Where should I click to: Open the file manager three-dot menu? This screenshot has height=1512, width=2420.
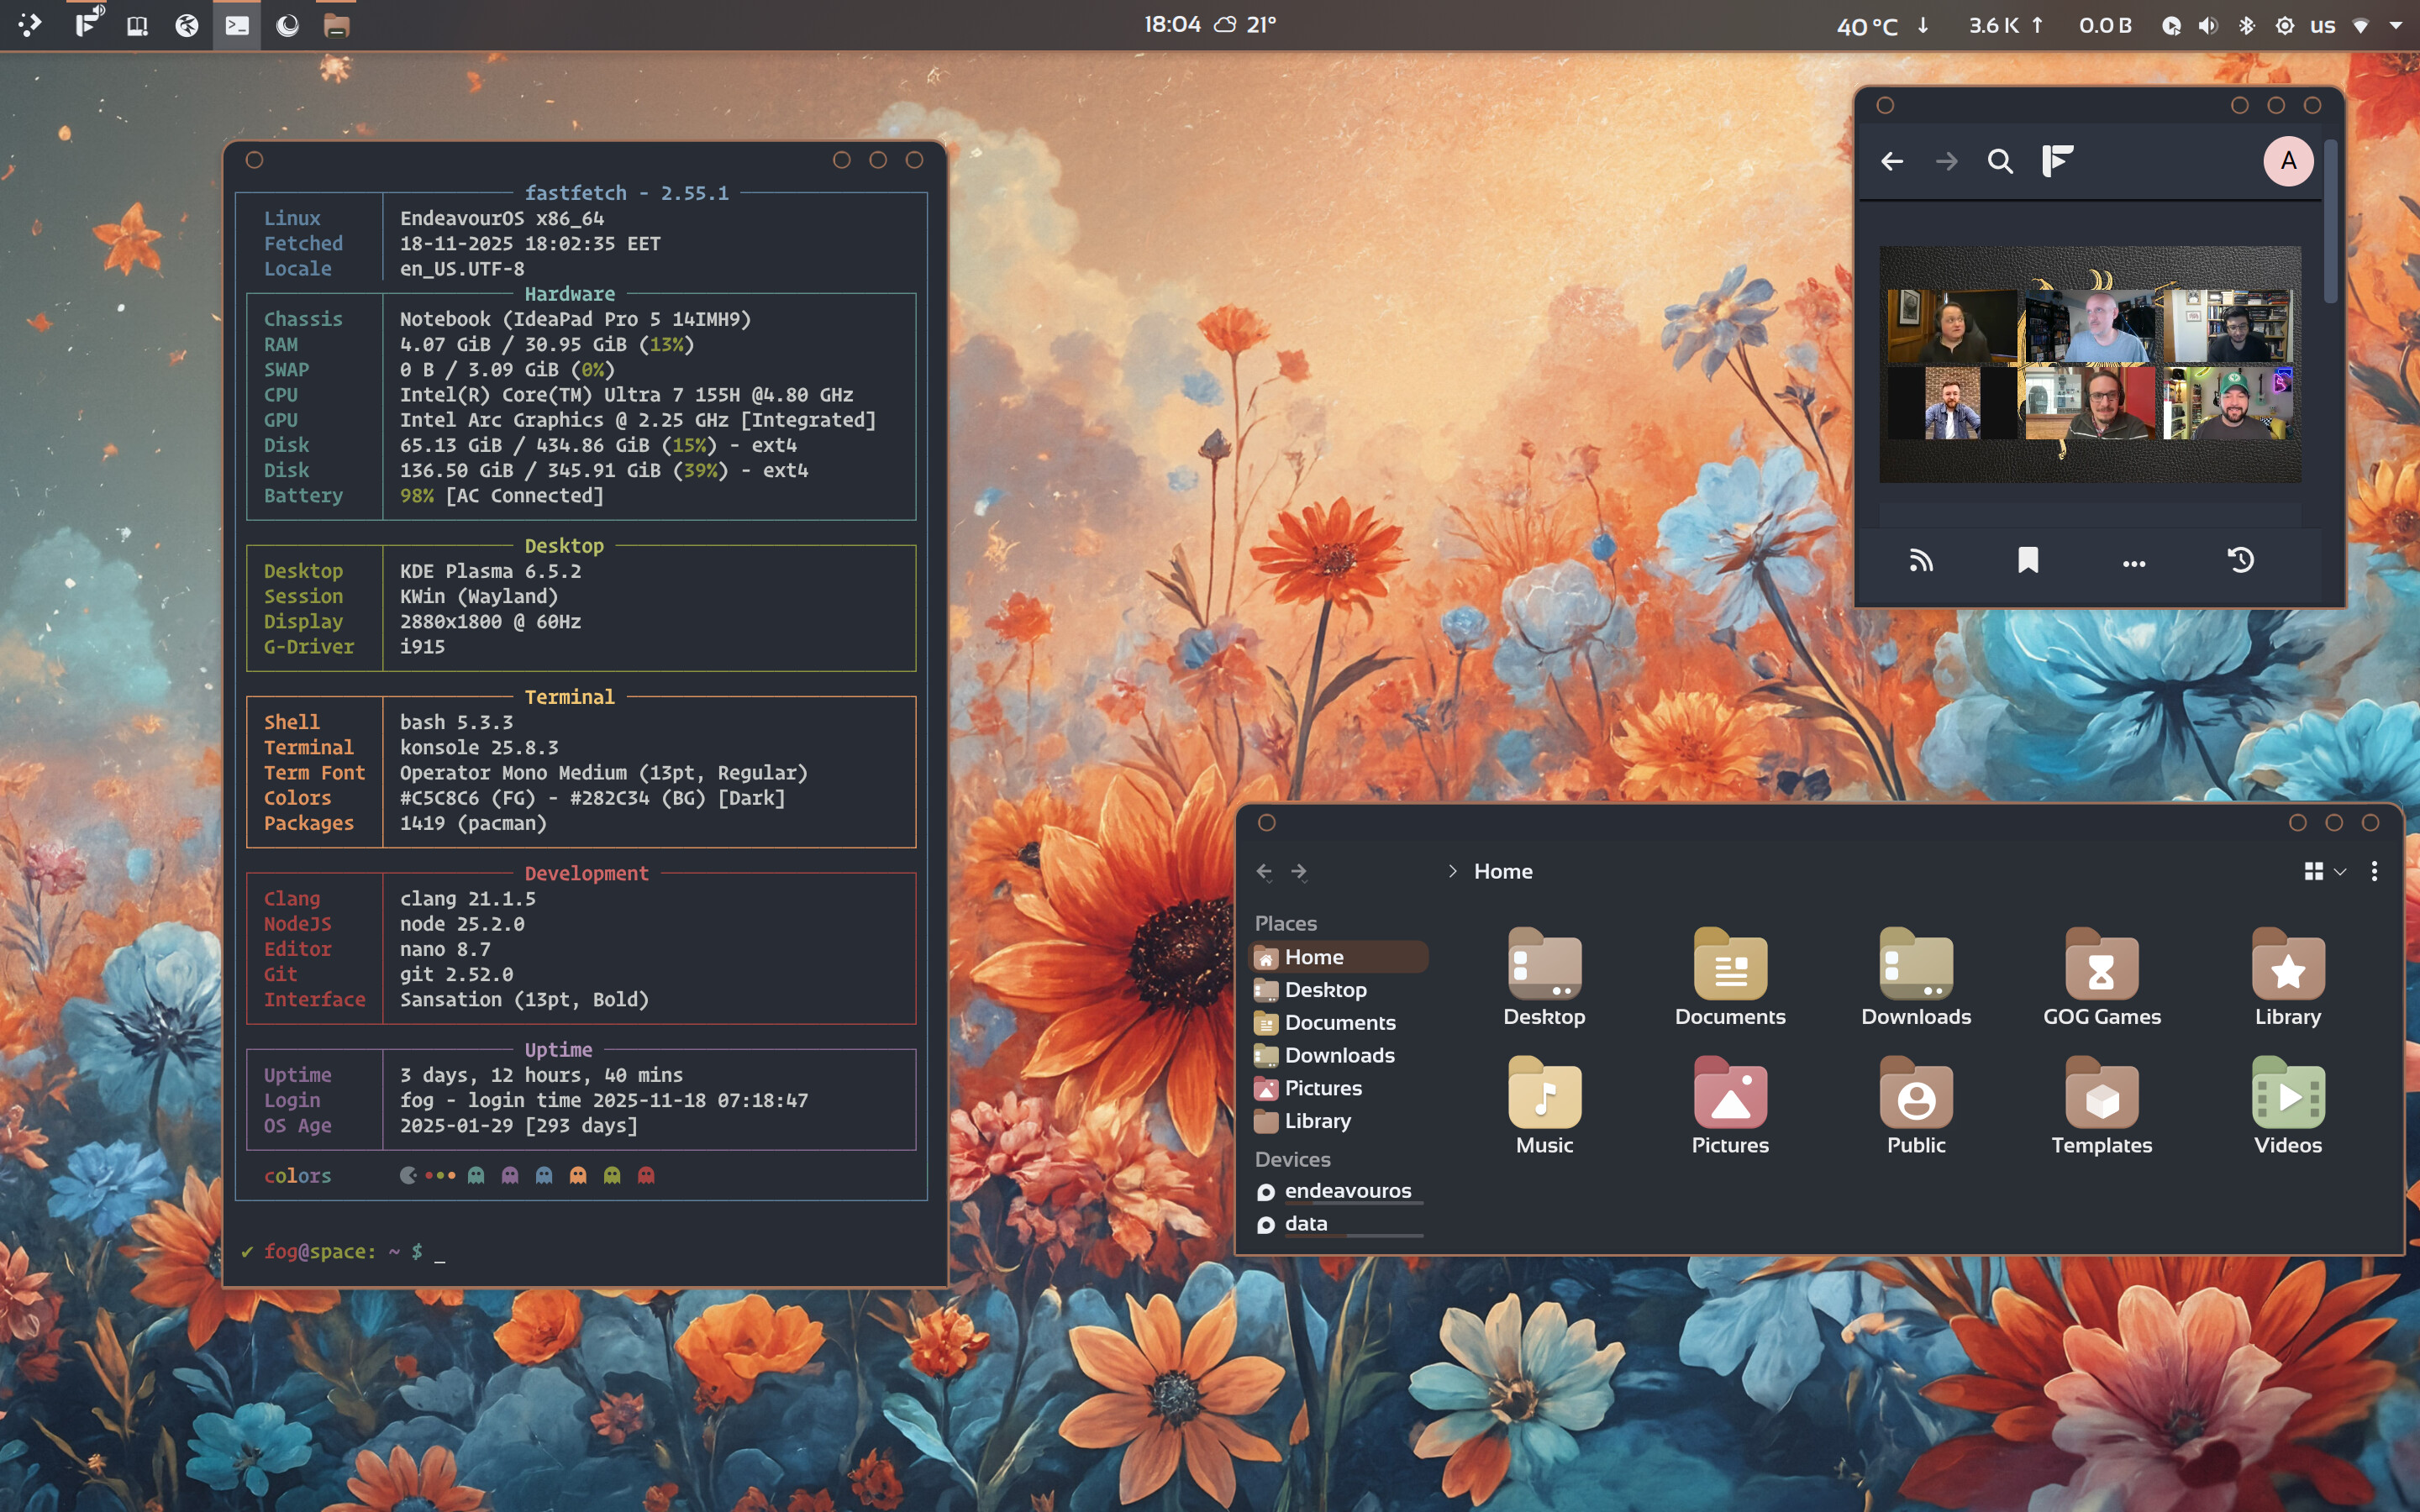[2374, 871]
